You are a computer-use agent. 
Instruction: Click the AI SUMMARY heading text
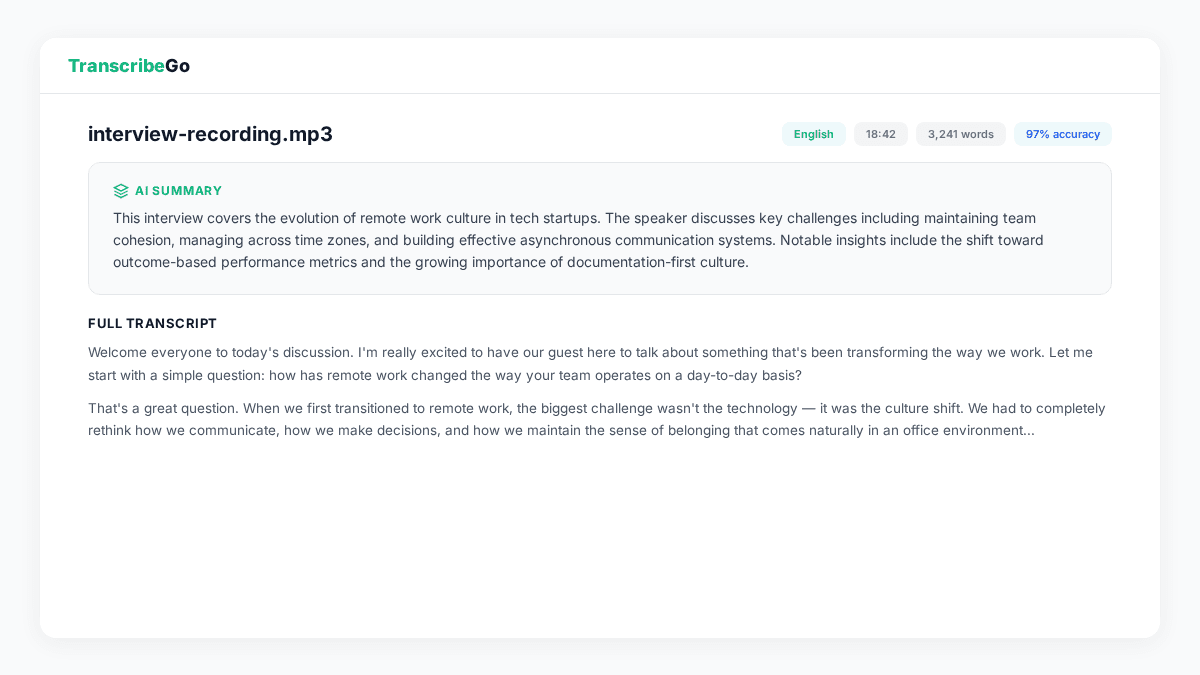click(x=178, y=191)
